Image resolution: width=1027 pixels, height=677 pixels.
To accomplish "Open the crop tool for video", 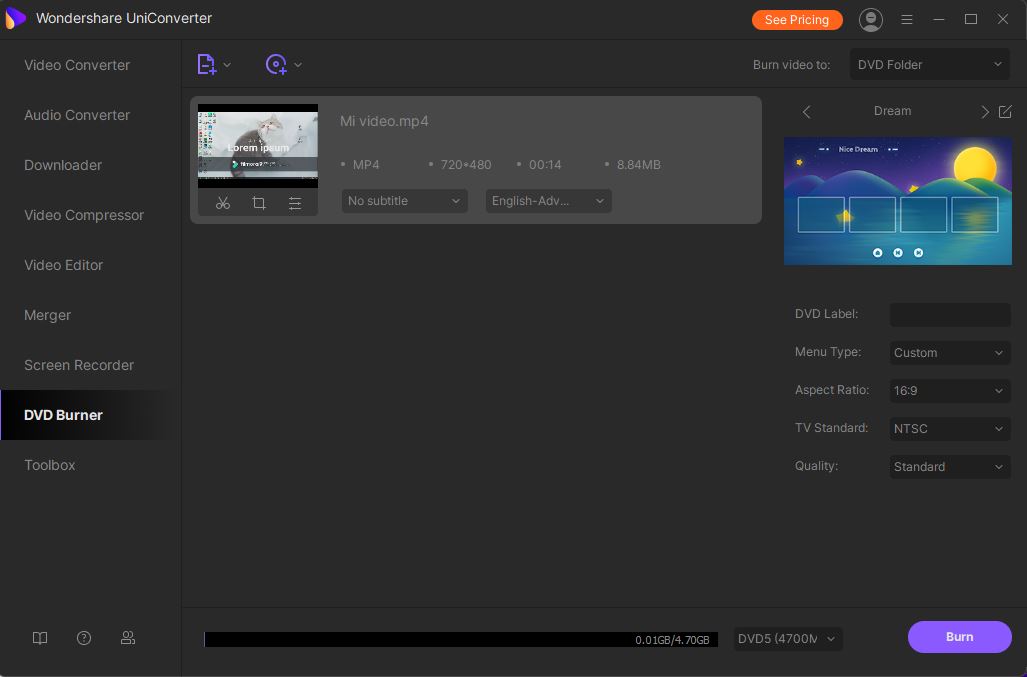I will (259, 203).
